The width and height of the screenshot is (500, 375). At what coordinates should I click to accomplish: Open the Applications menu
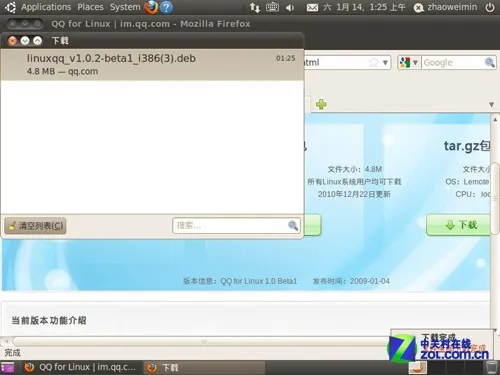click(x=46, y=7)
